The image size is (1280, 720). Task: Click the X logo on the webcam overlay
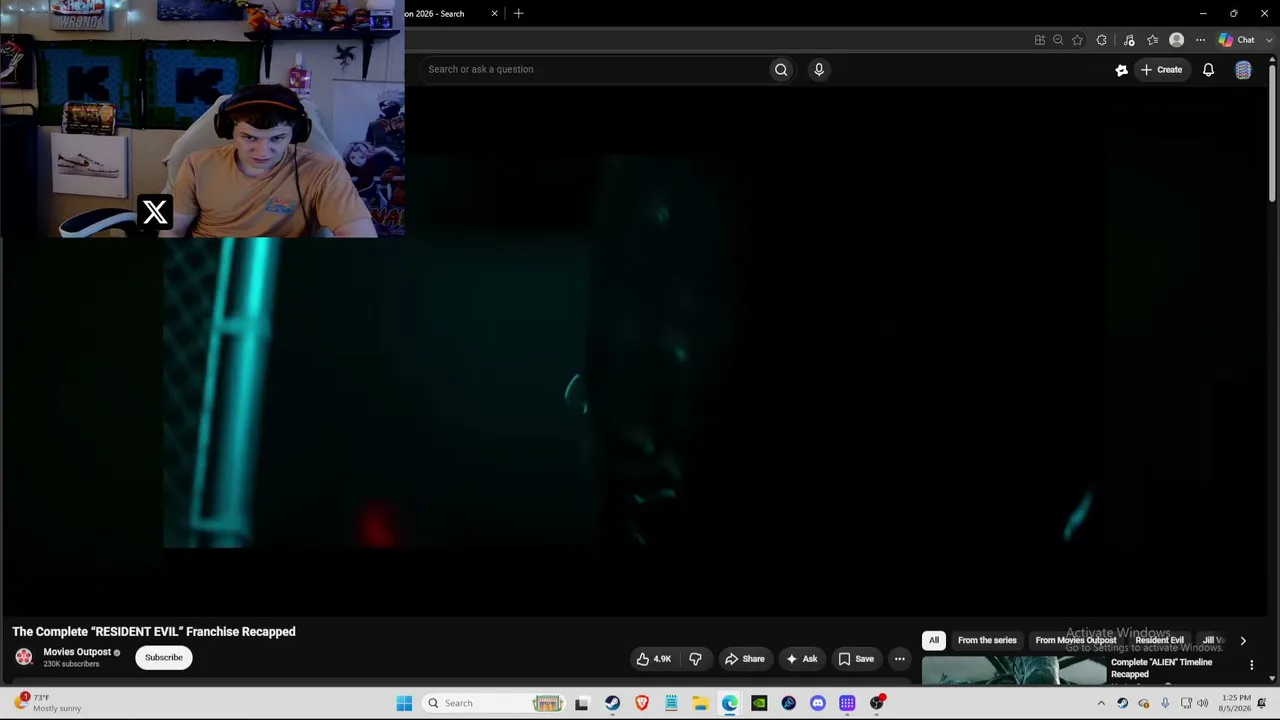point(155,212)
